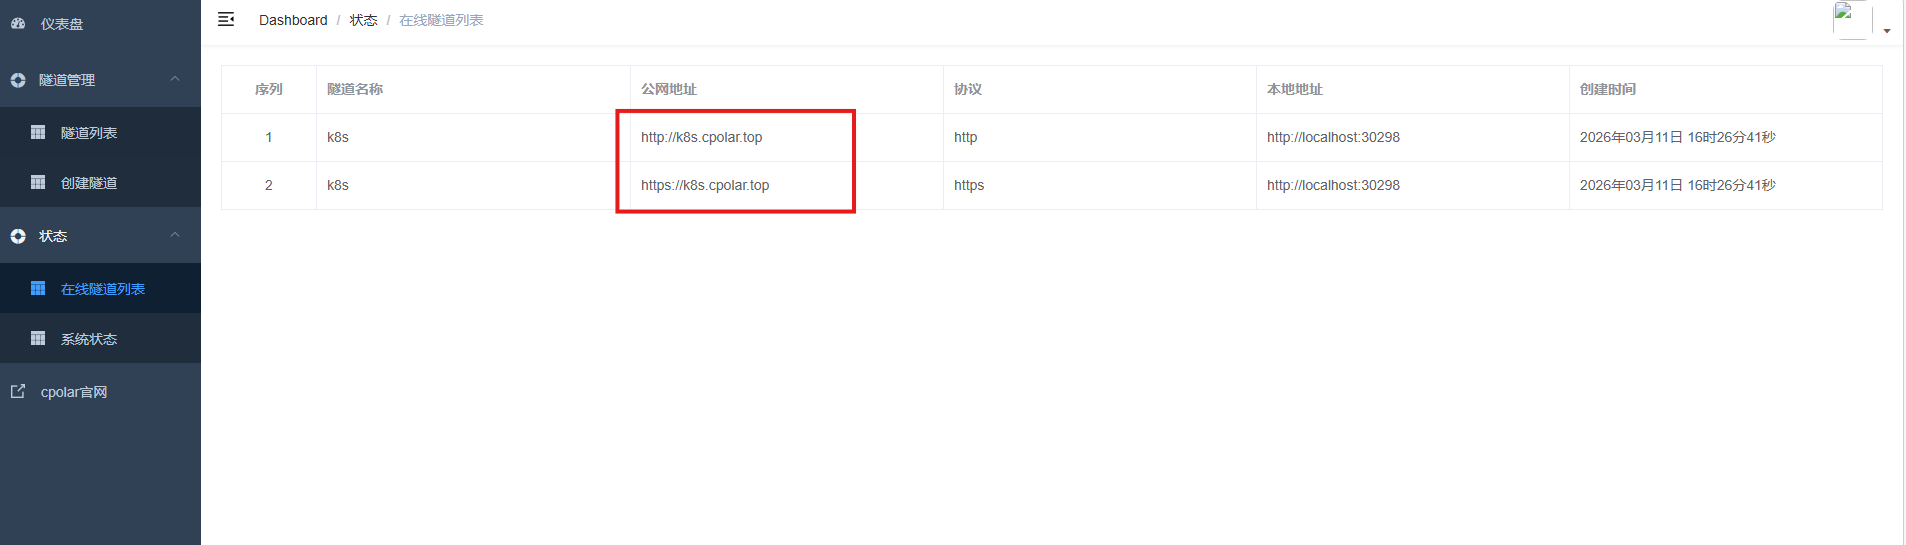Click the grid icon beside 创建隧道
Screen dimensions: 1906x545
(x=38, y=182)
